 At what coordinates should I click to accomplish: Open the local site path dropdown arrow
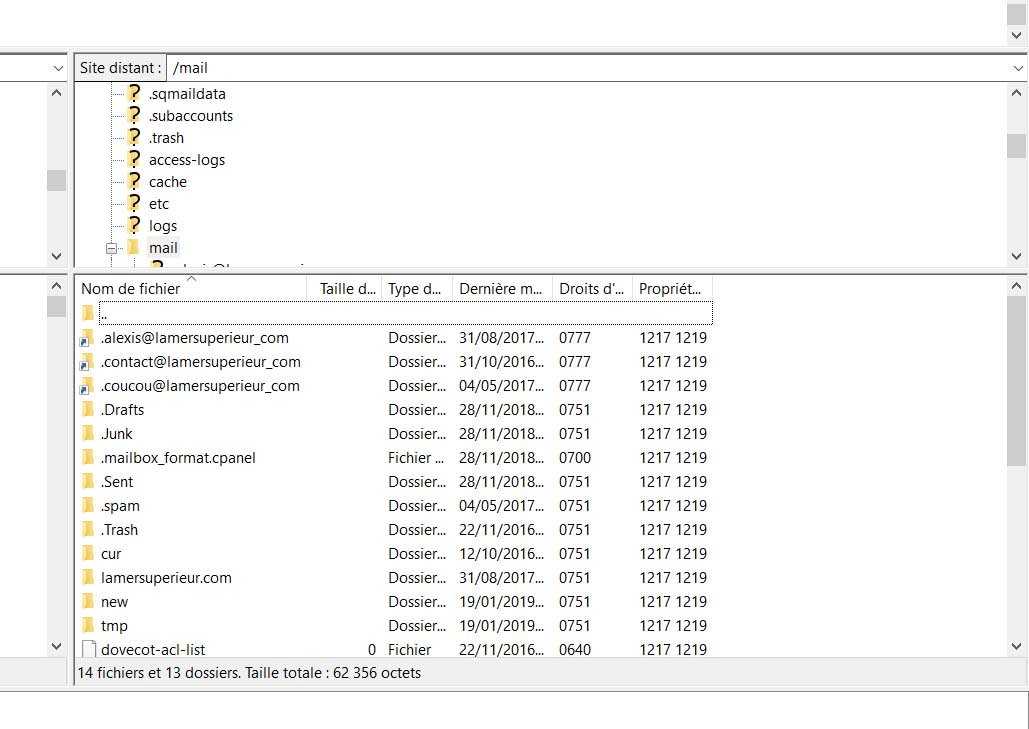point(58,68)
